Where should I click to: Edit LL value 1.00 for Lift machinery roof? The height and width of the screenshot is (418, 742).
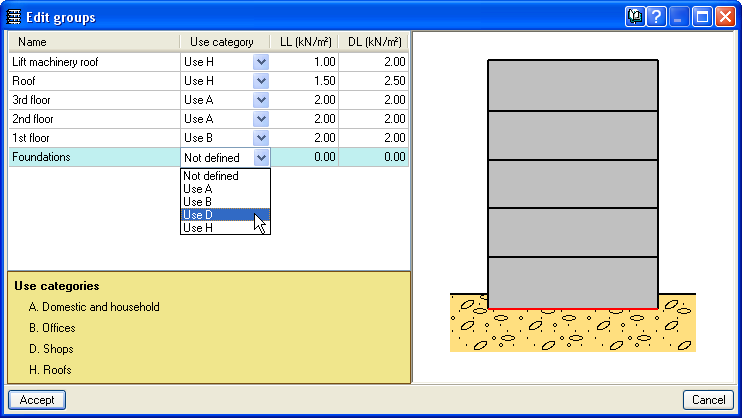click(x=305, y=62)
